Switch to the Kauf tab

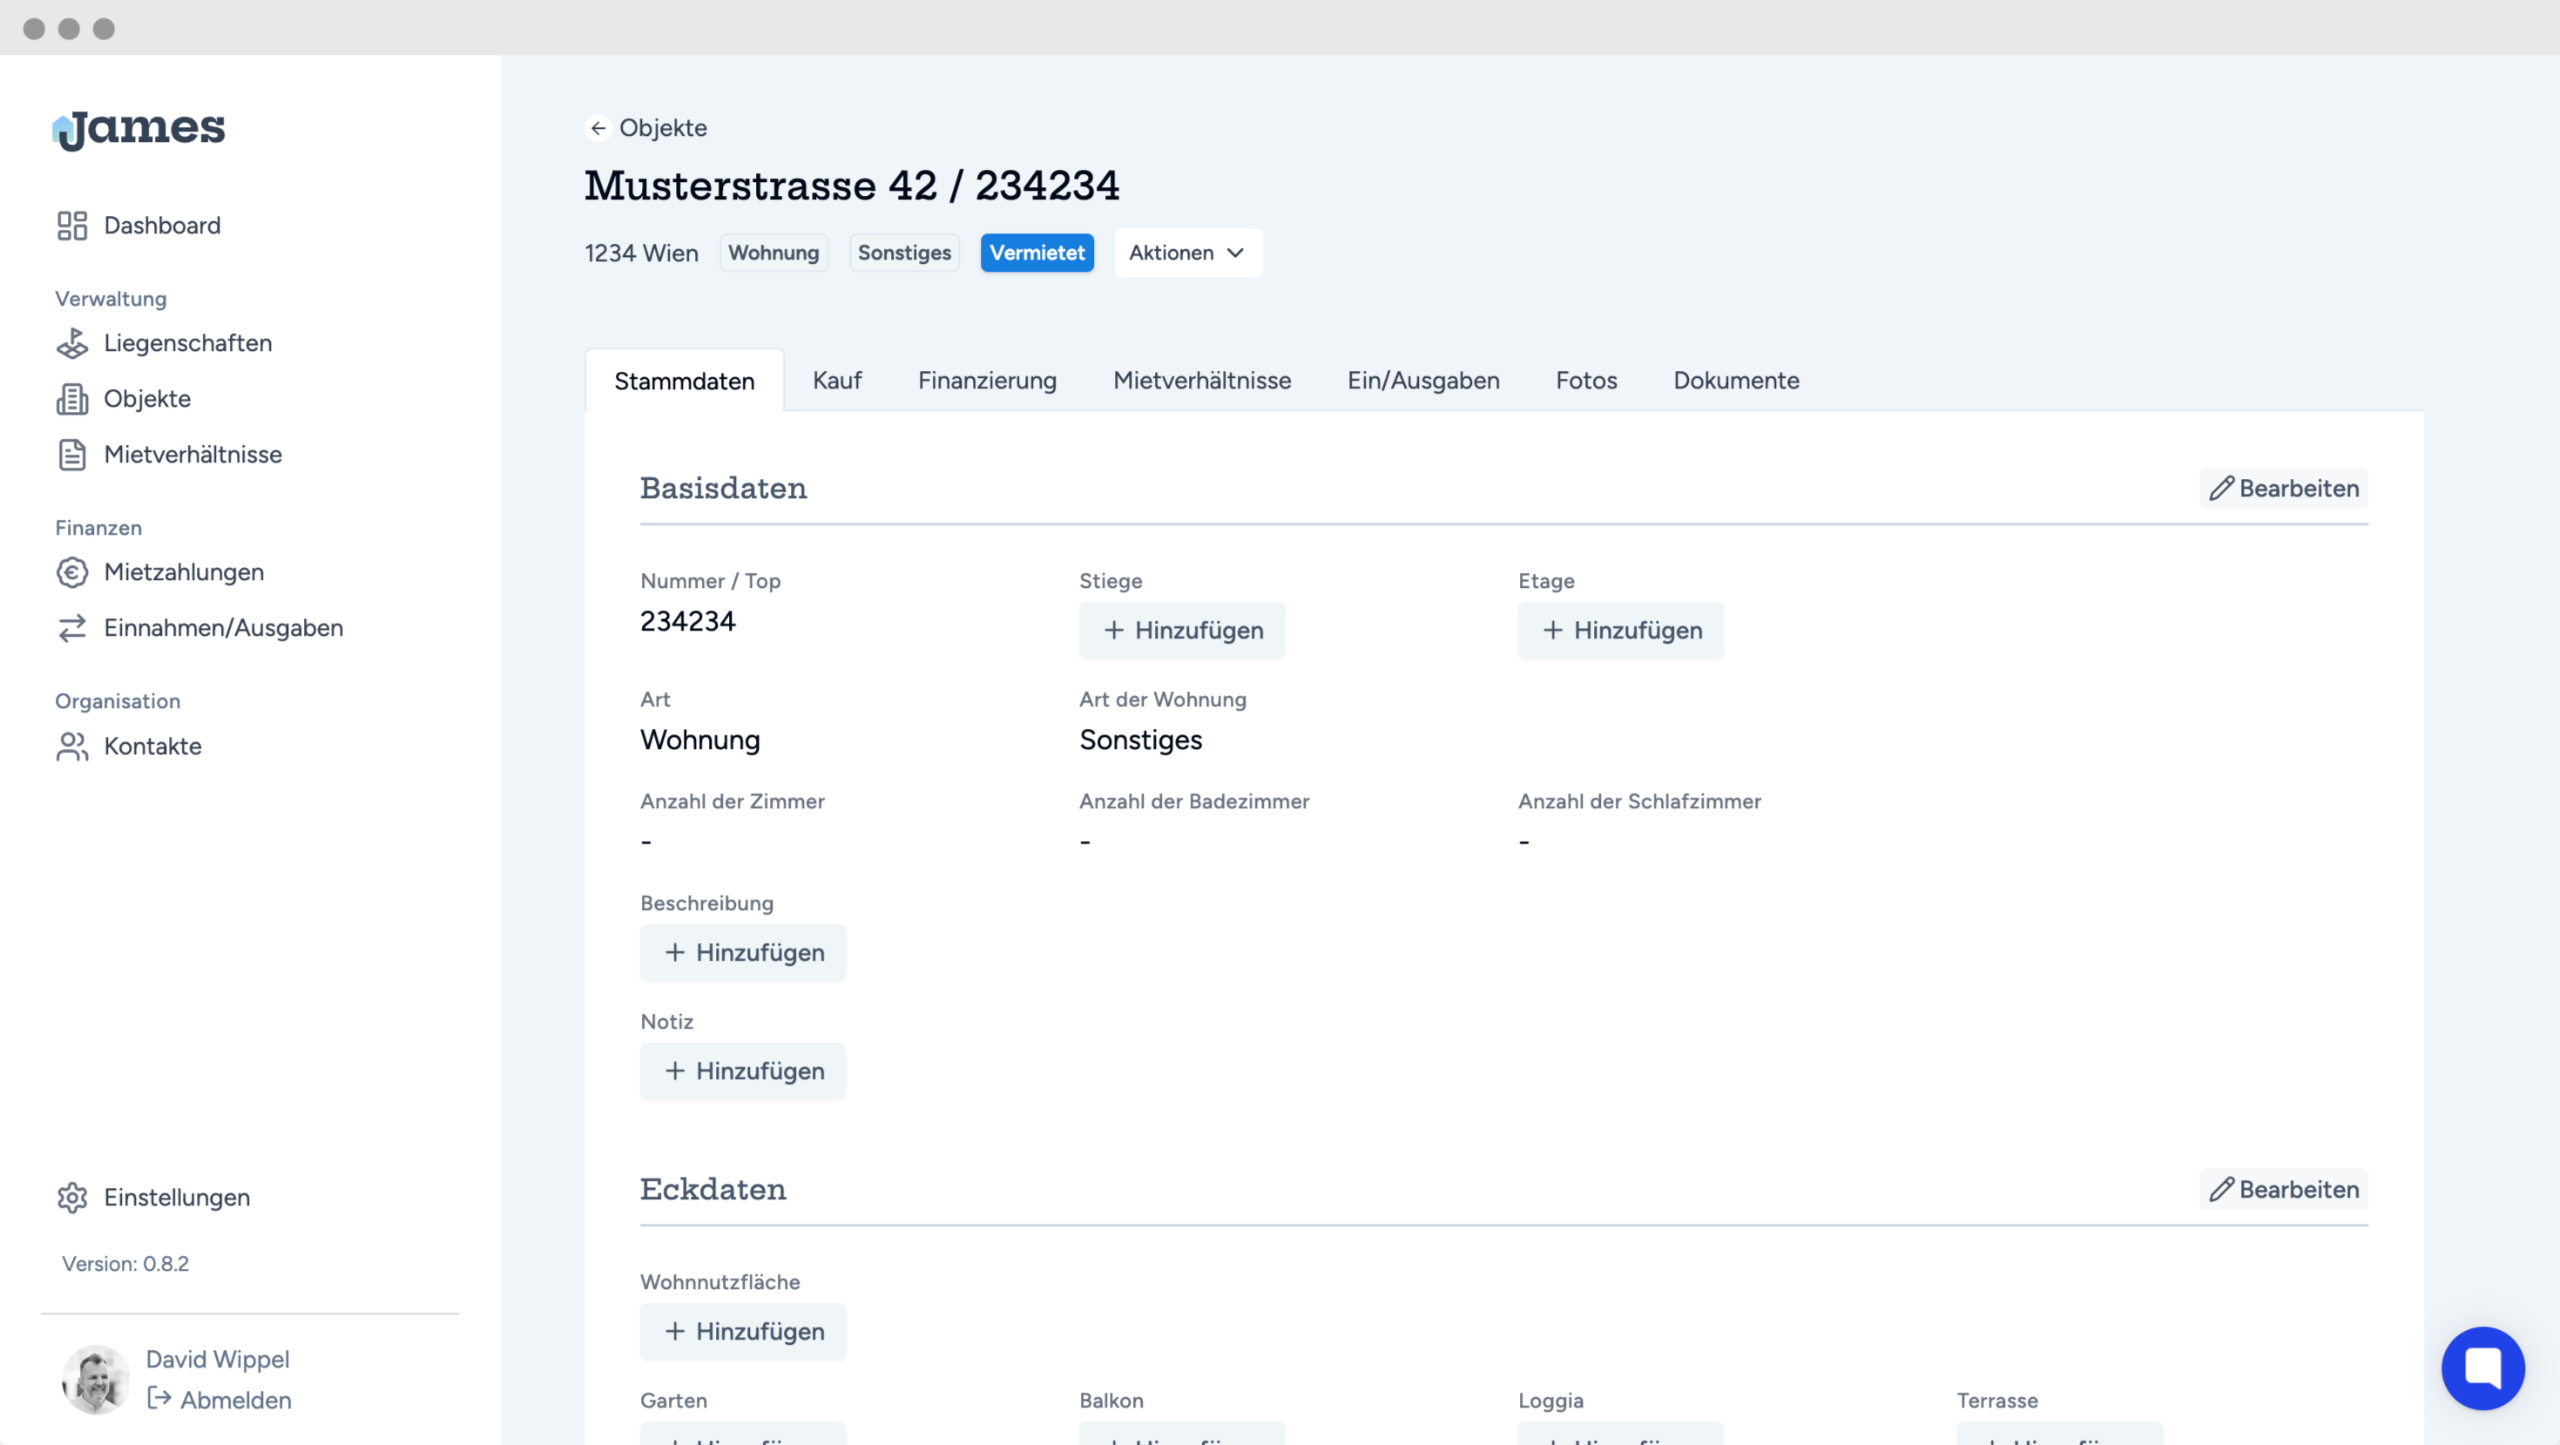pyautogui.click(x=836, y=380)
